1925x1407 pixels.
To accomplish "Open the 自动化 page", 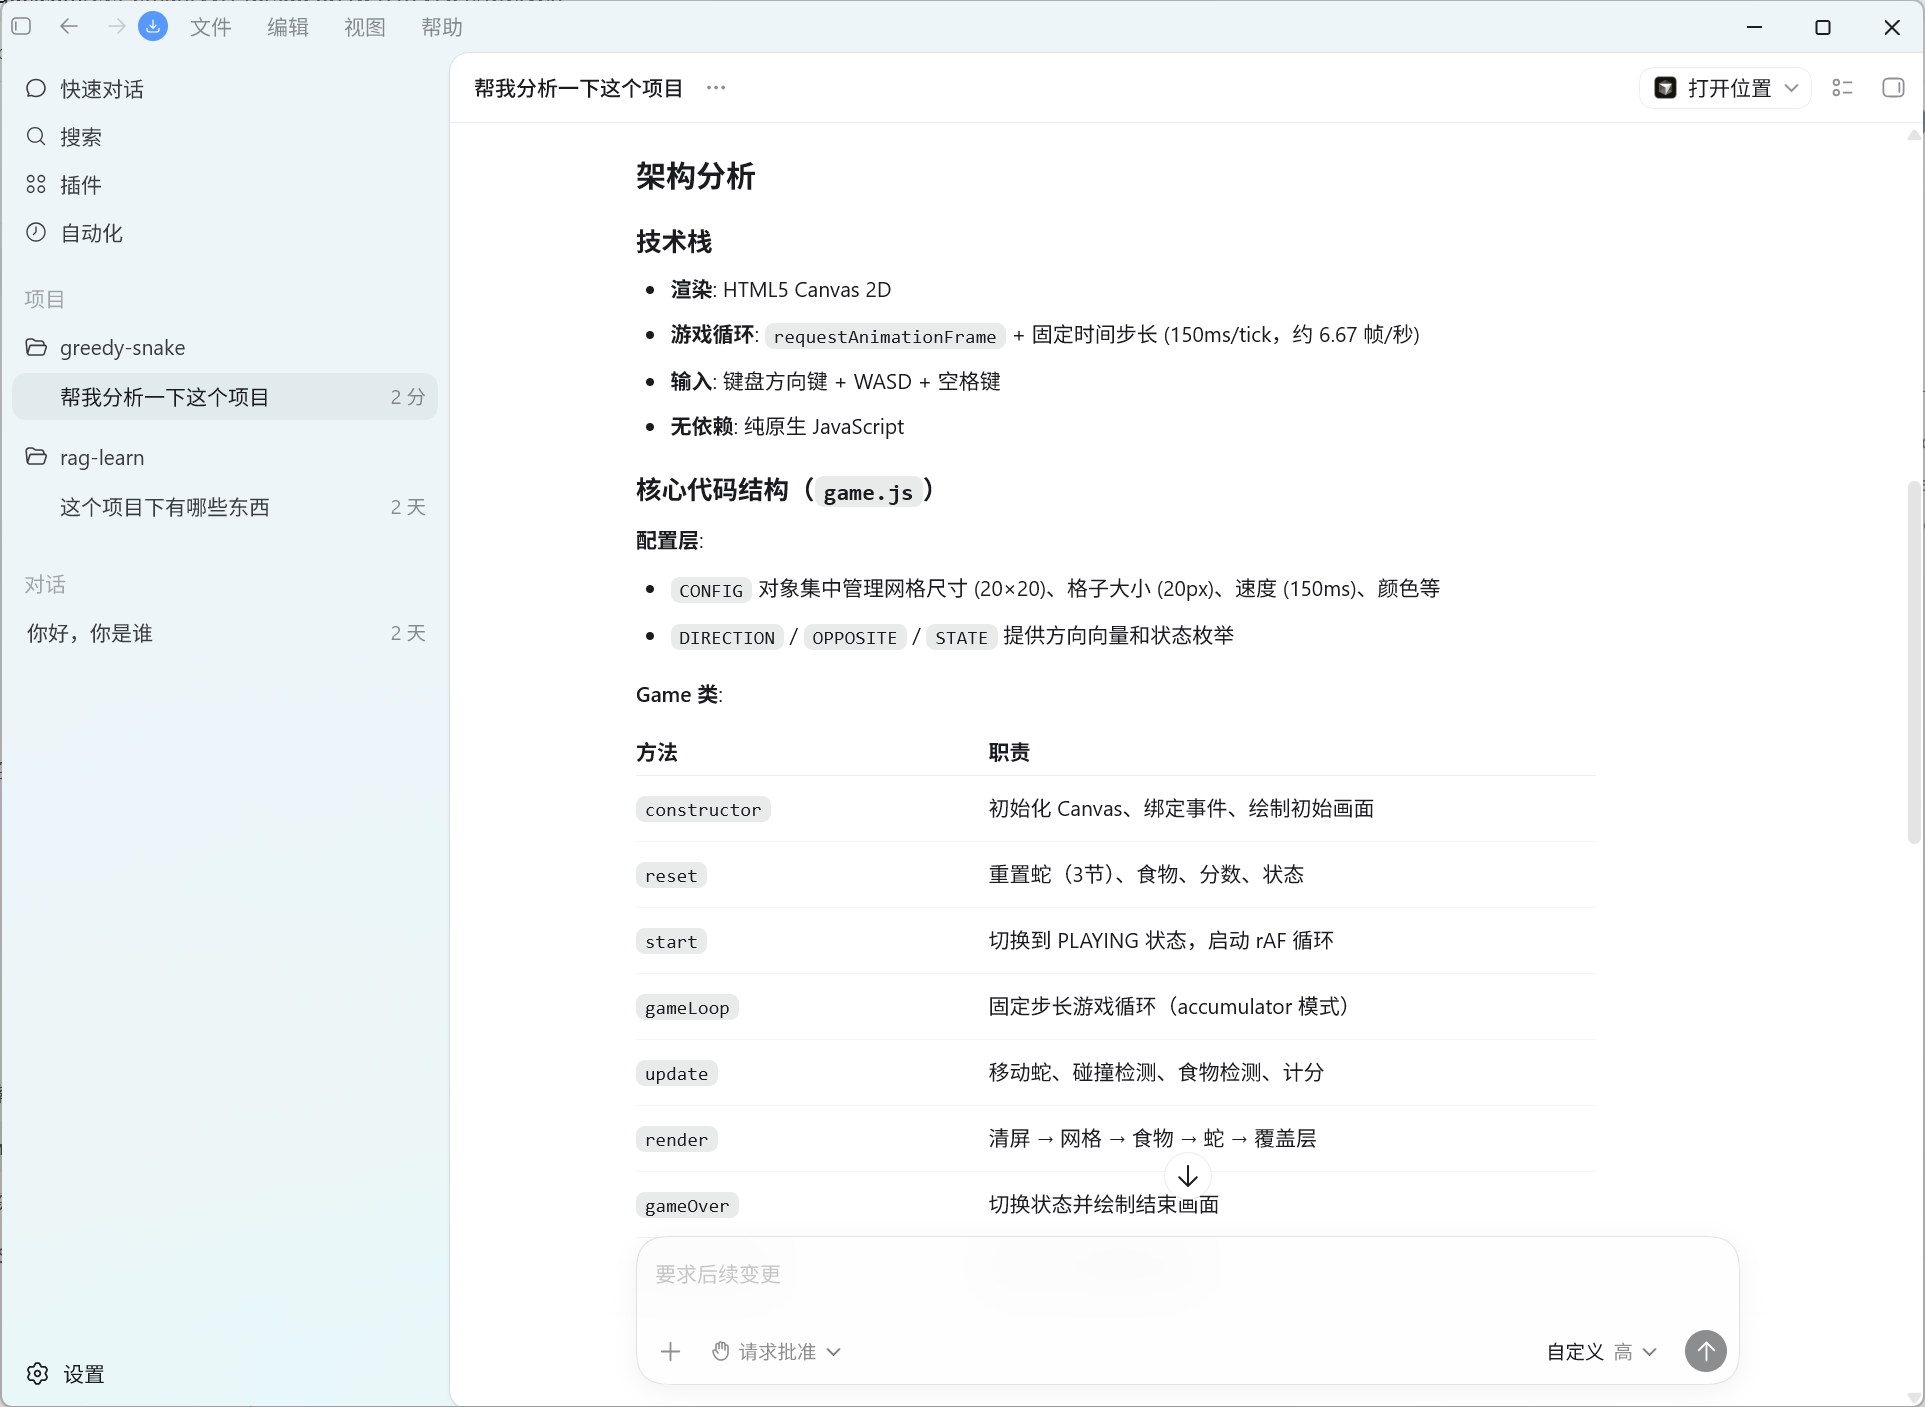I will point(225,233).
